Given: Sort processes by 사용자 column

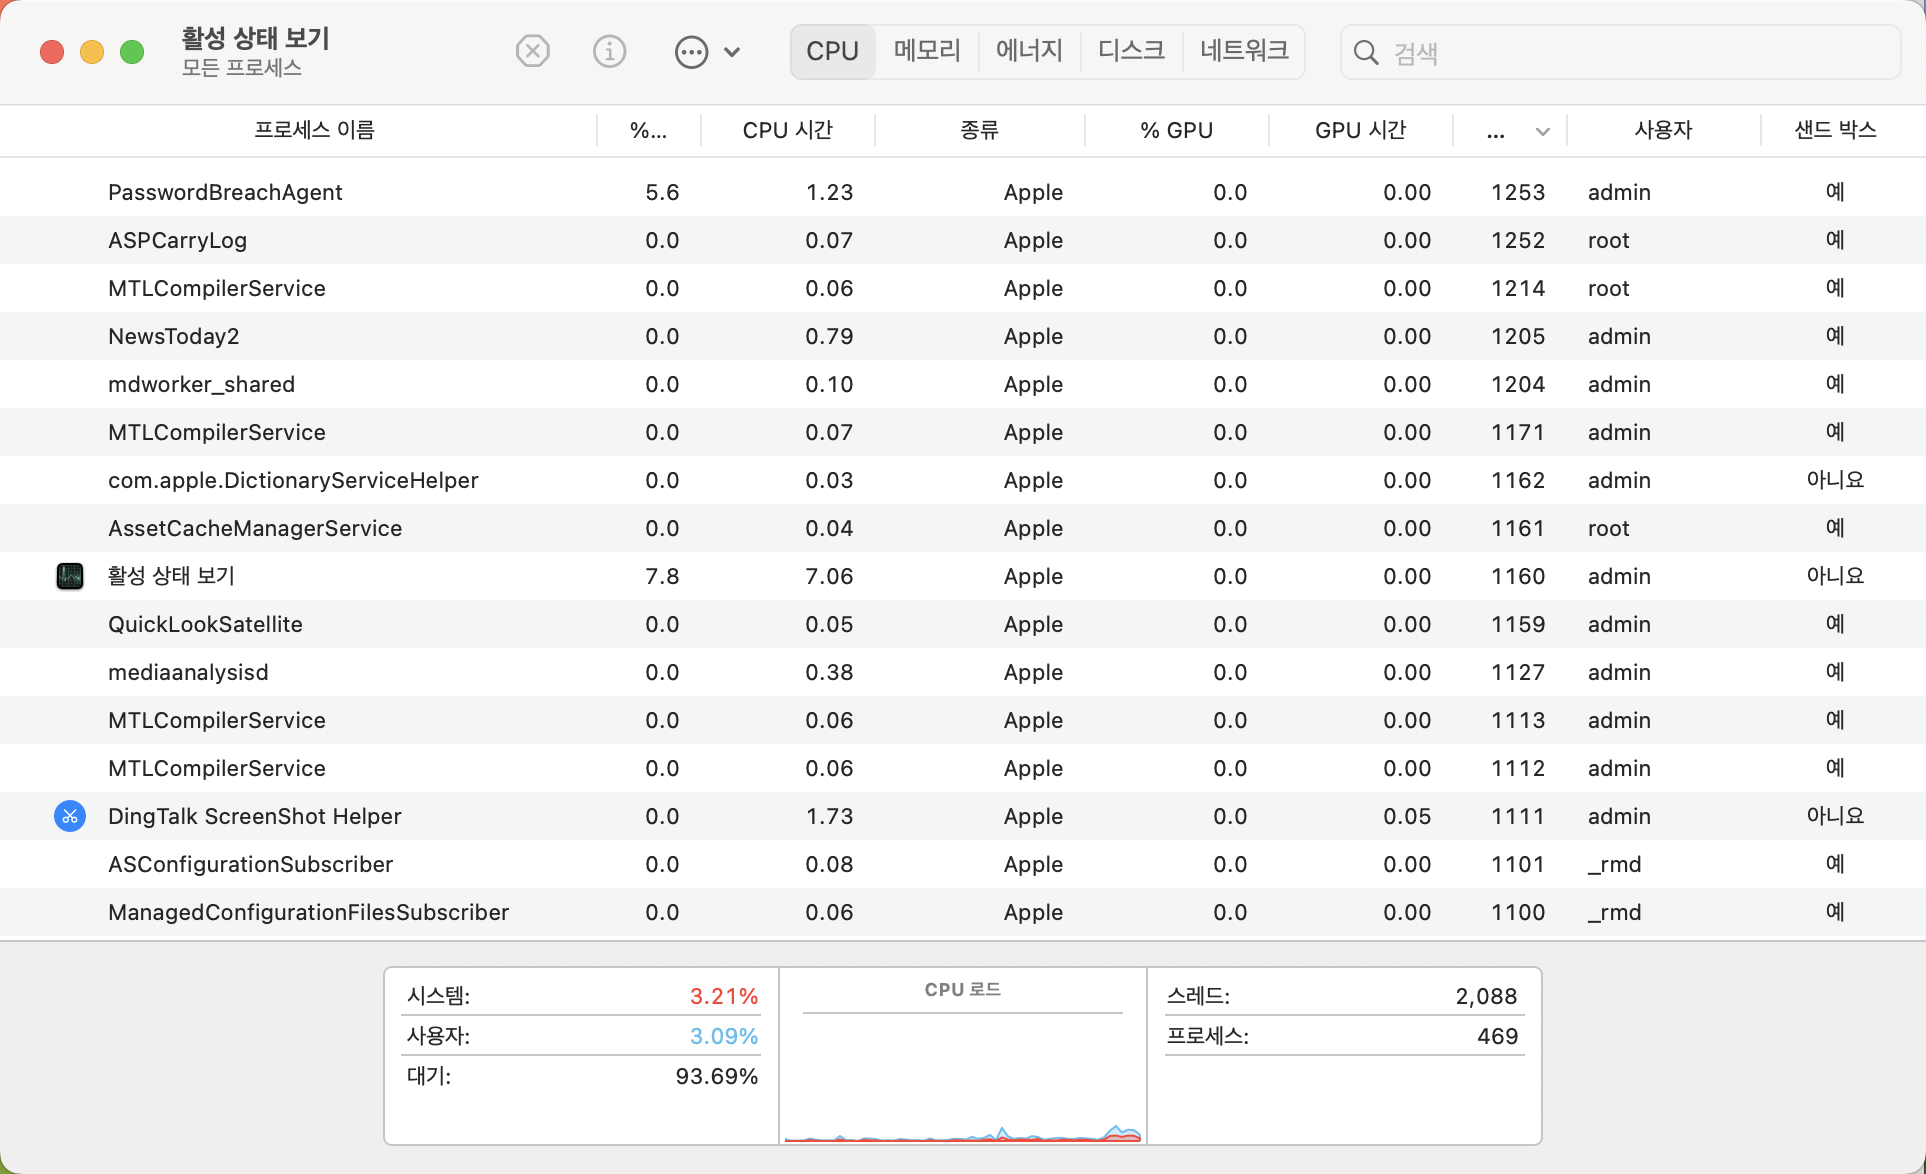Looking at the screenshot, I should [1663, 130].
